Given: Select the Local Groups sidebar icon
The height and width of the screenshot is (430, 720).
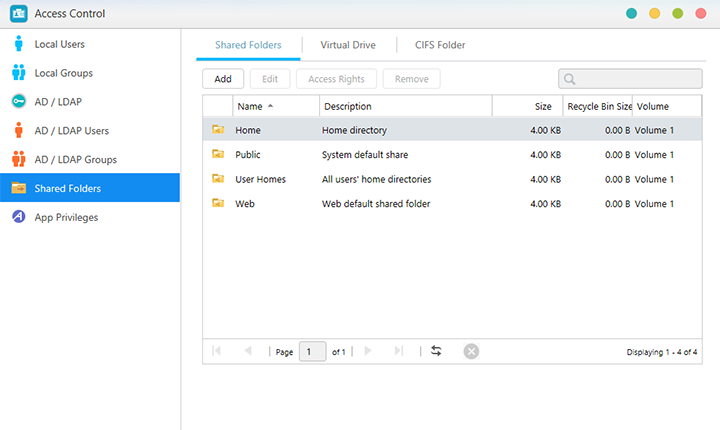Looking at the screenshot, I should pos(18,73).
